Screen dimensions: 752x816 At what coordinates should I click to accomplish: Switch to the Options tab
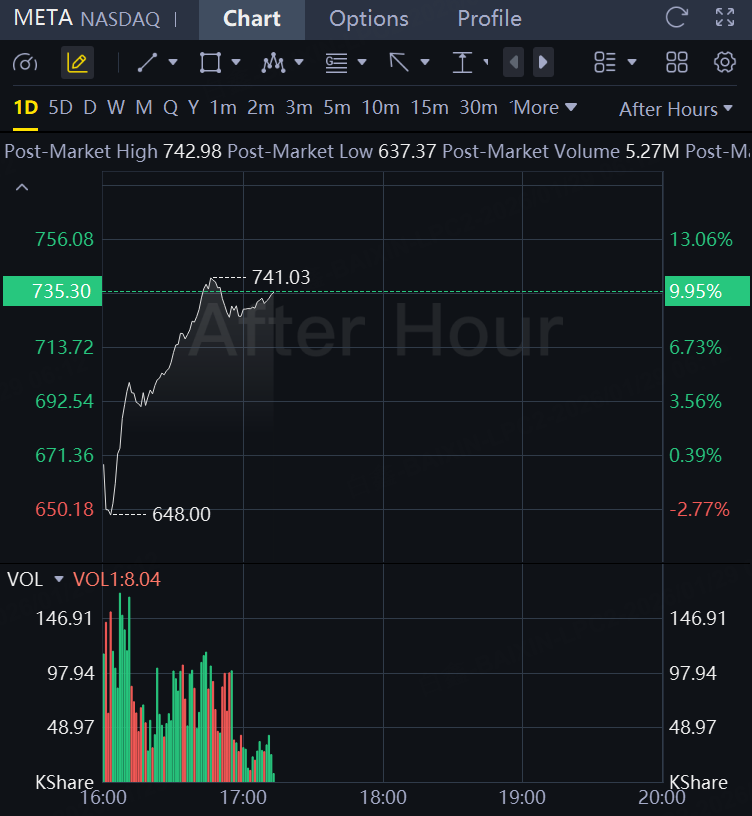point(368,19)
